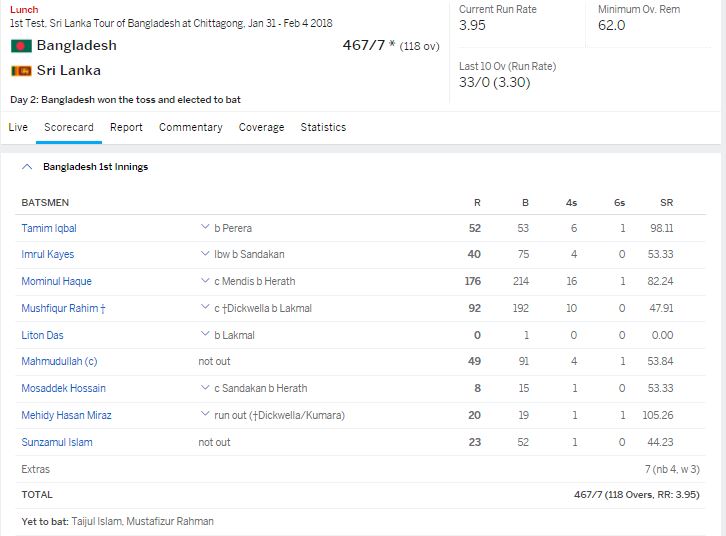726x536 pixels.
Task: Expand Tamim Iqbal dismissal details chevron
Action: click(204, 229)
